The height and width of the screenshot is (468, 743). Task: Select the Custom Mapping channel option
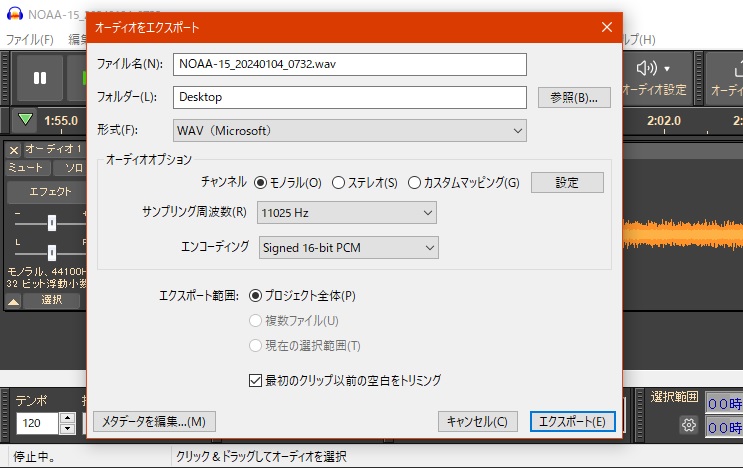(414, 183)
